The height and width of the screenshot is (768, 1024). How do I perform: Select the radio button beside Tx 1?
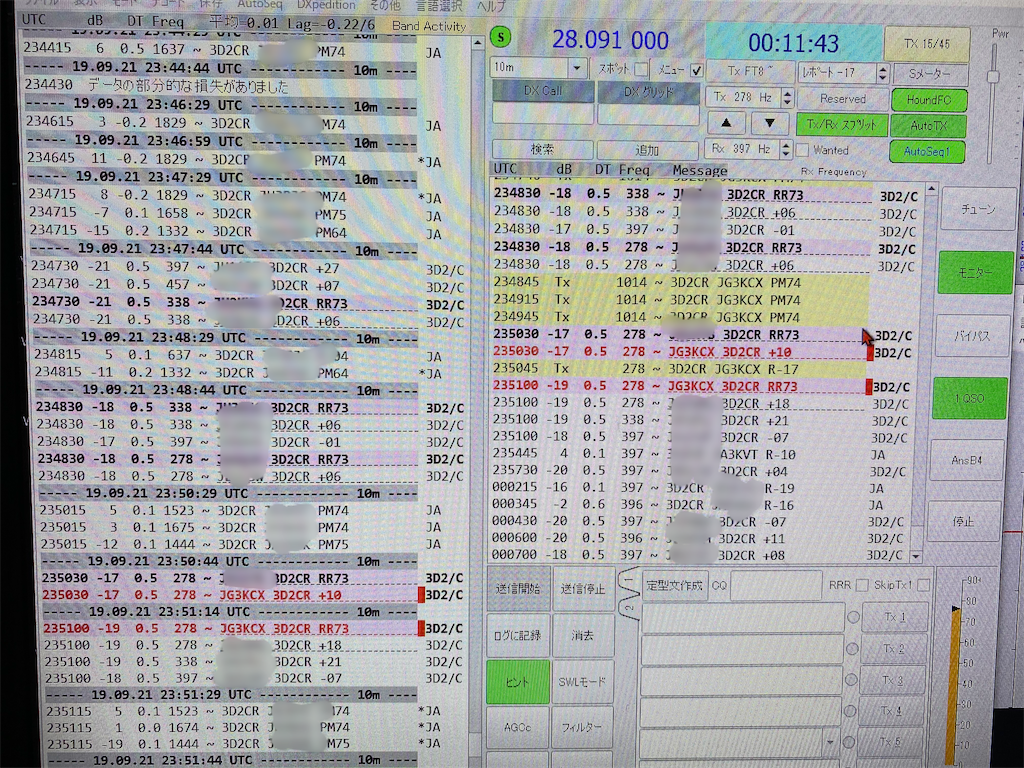[x=853, y=616]
